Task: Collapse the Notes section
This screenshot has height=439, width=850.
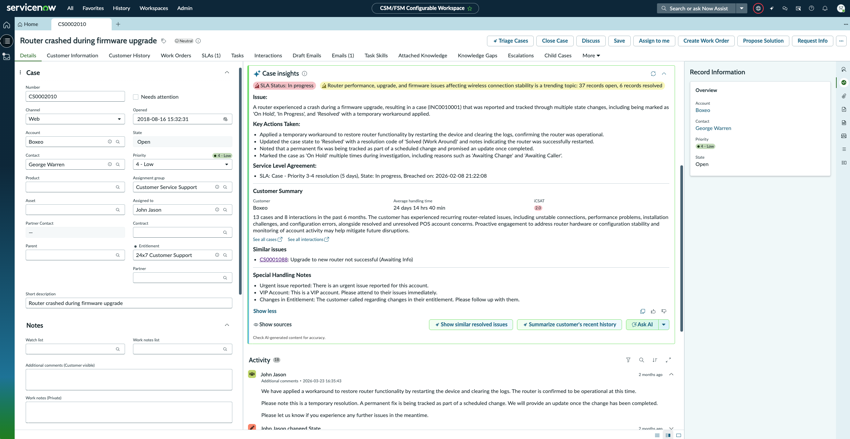Action: pyautogui.click(x=227, y=325)
